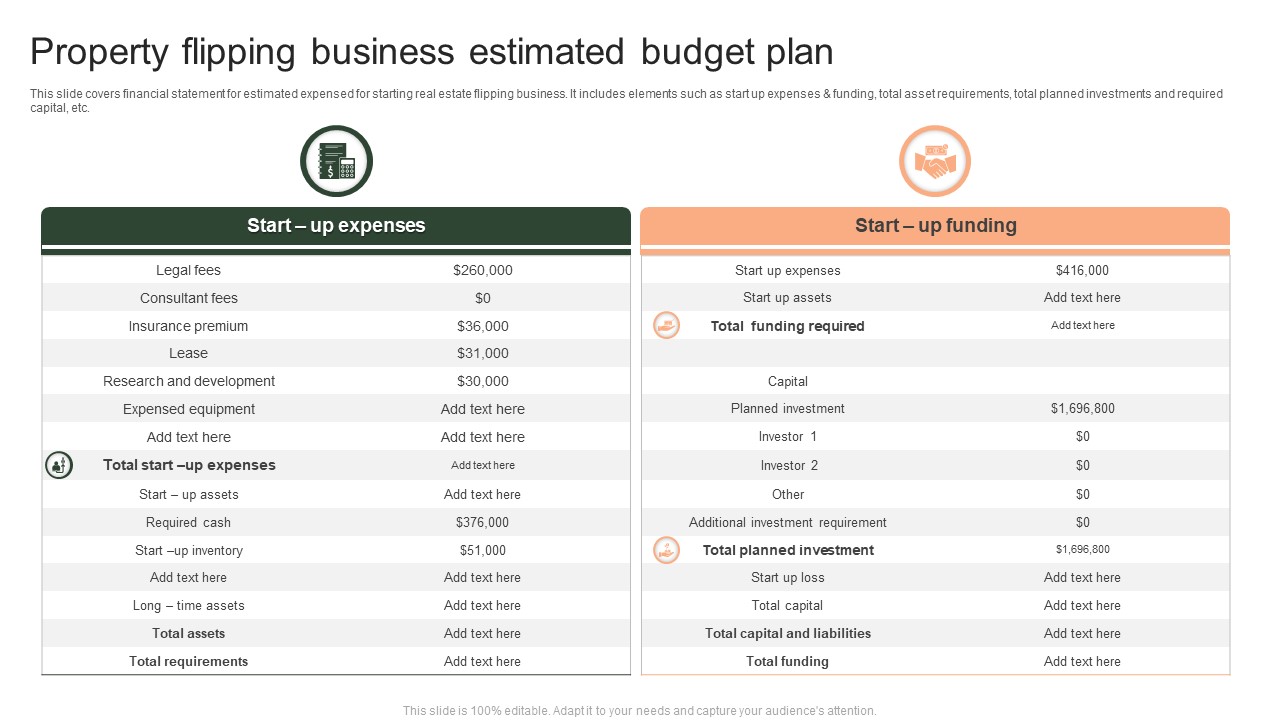Click the Start –up inventory label

click(x=188, y=550)
